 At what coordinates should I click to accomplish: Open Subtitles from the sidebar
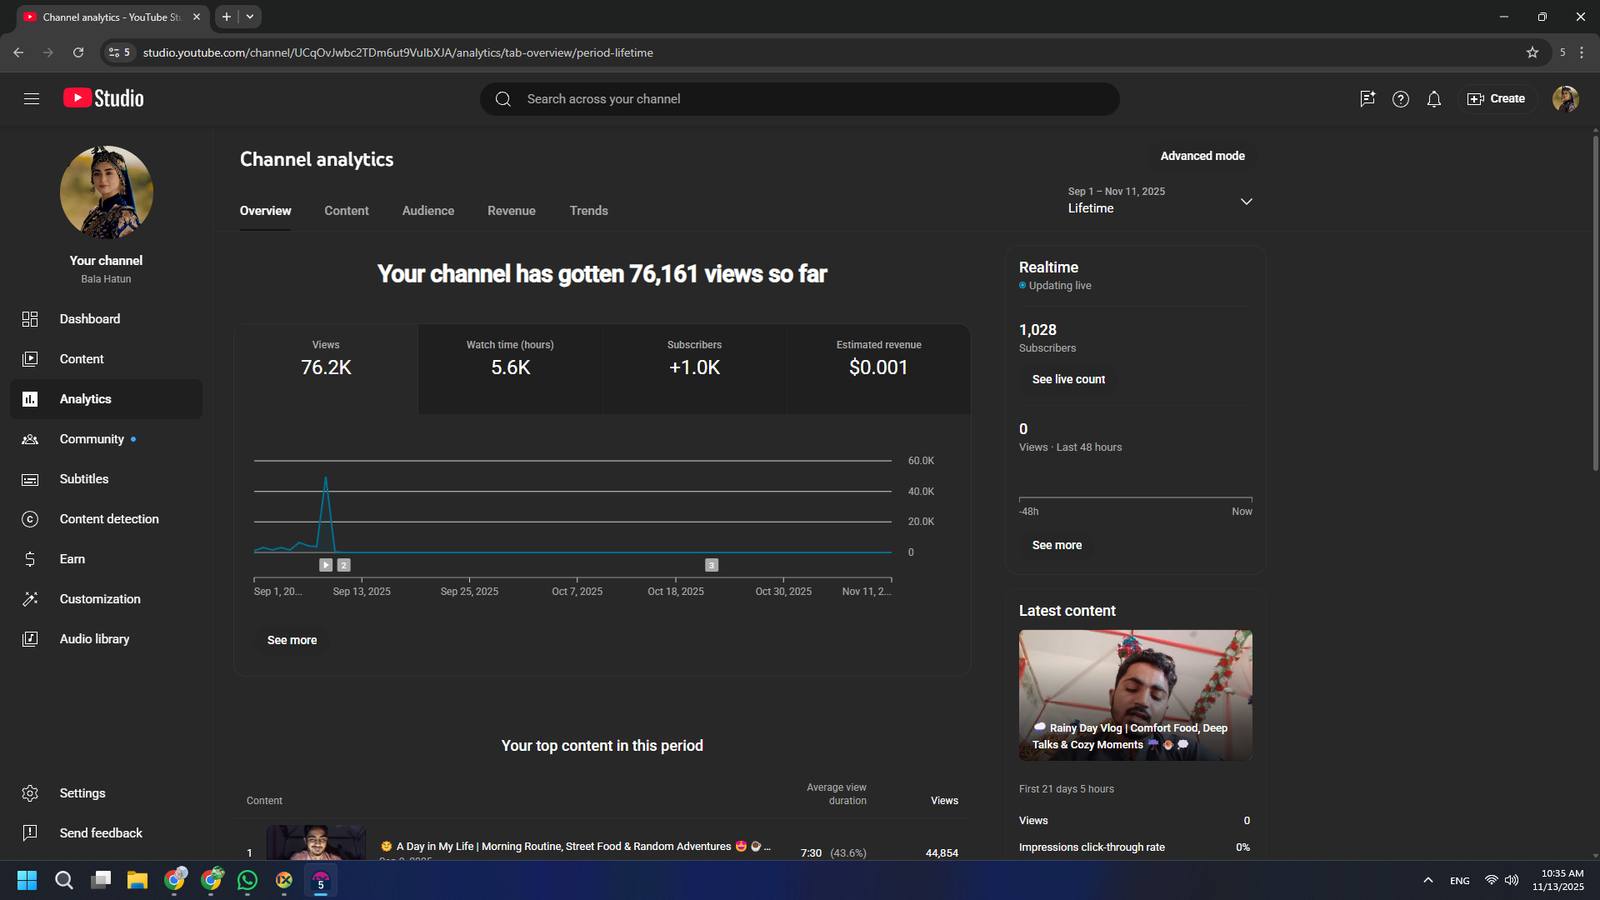[x=84, y=479]
